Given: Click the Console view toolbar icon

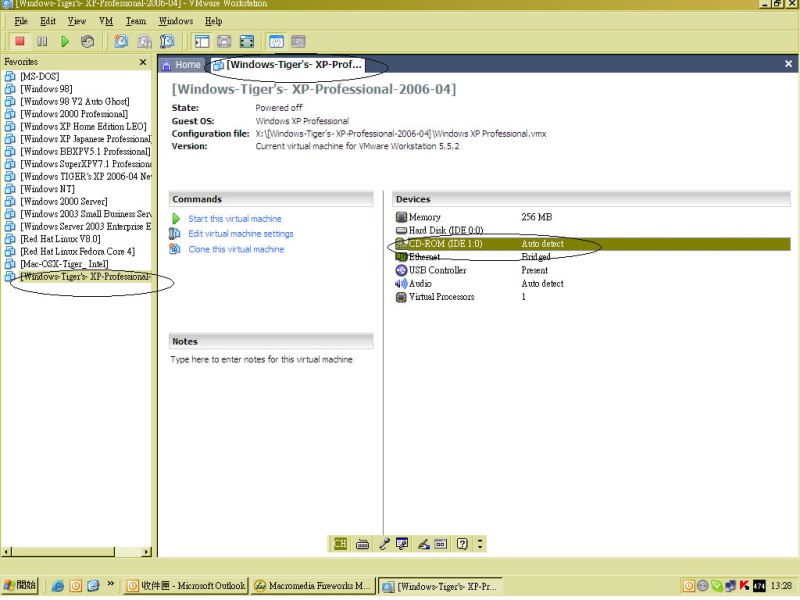Looking at the screenshot, I should (298, 41).
